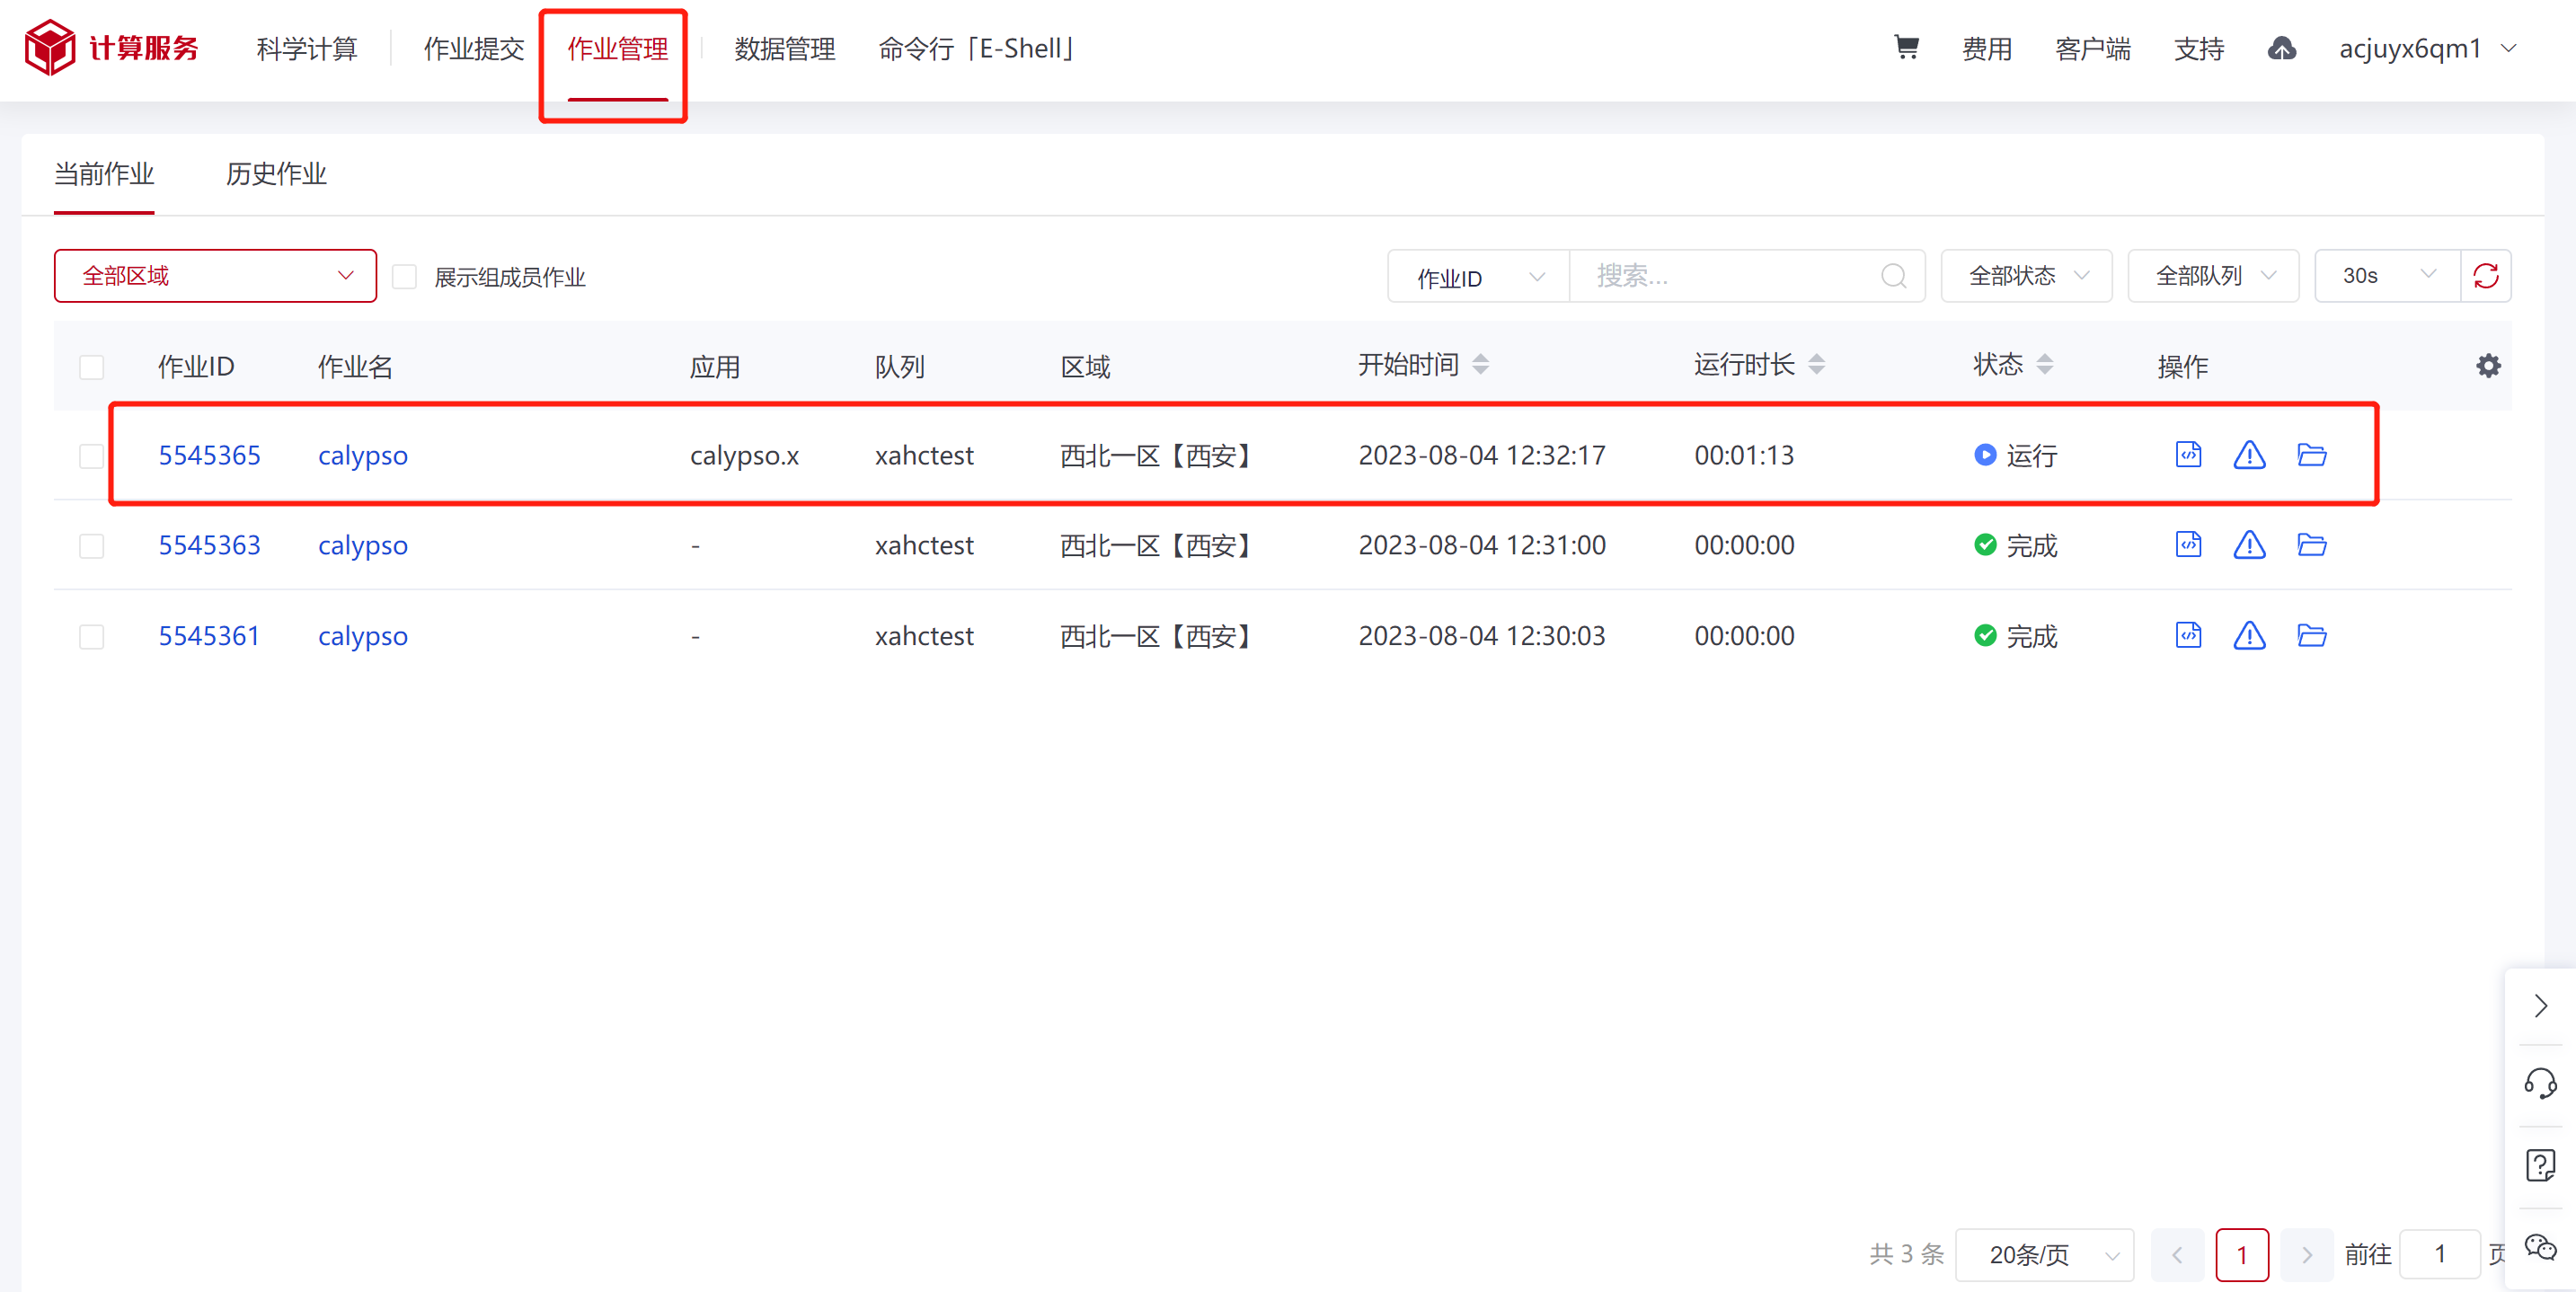This screenshot has width=2576, height=1292.
Task: Select checkbox for job 5545363
Action: point(91,546)
